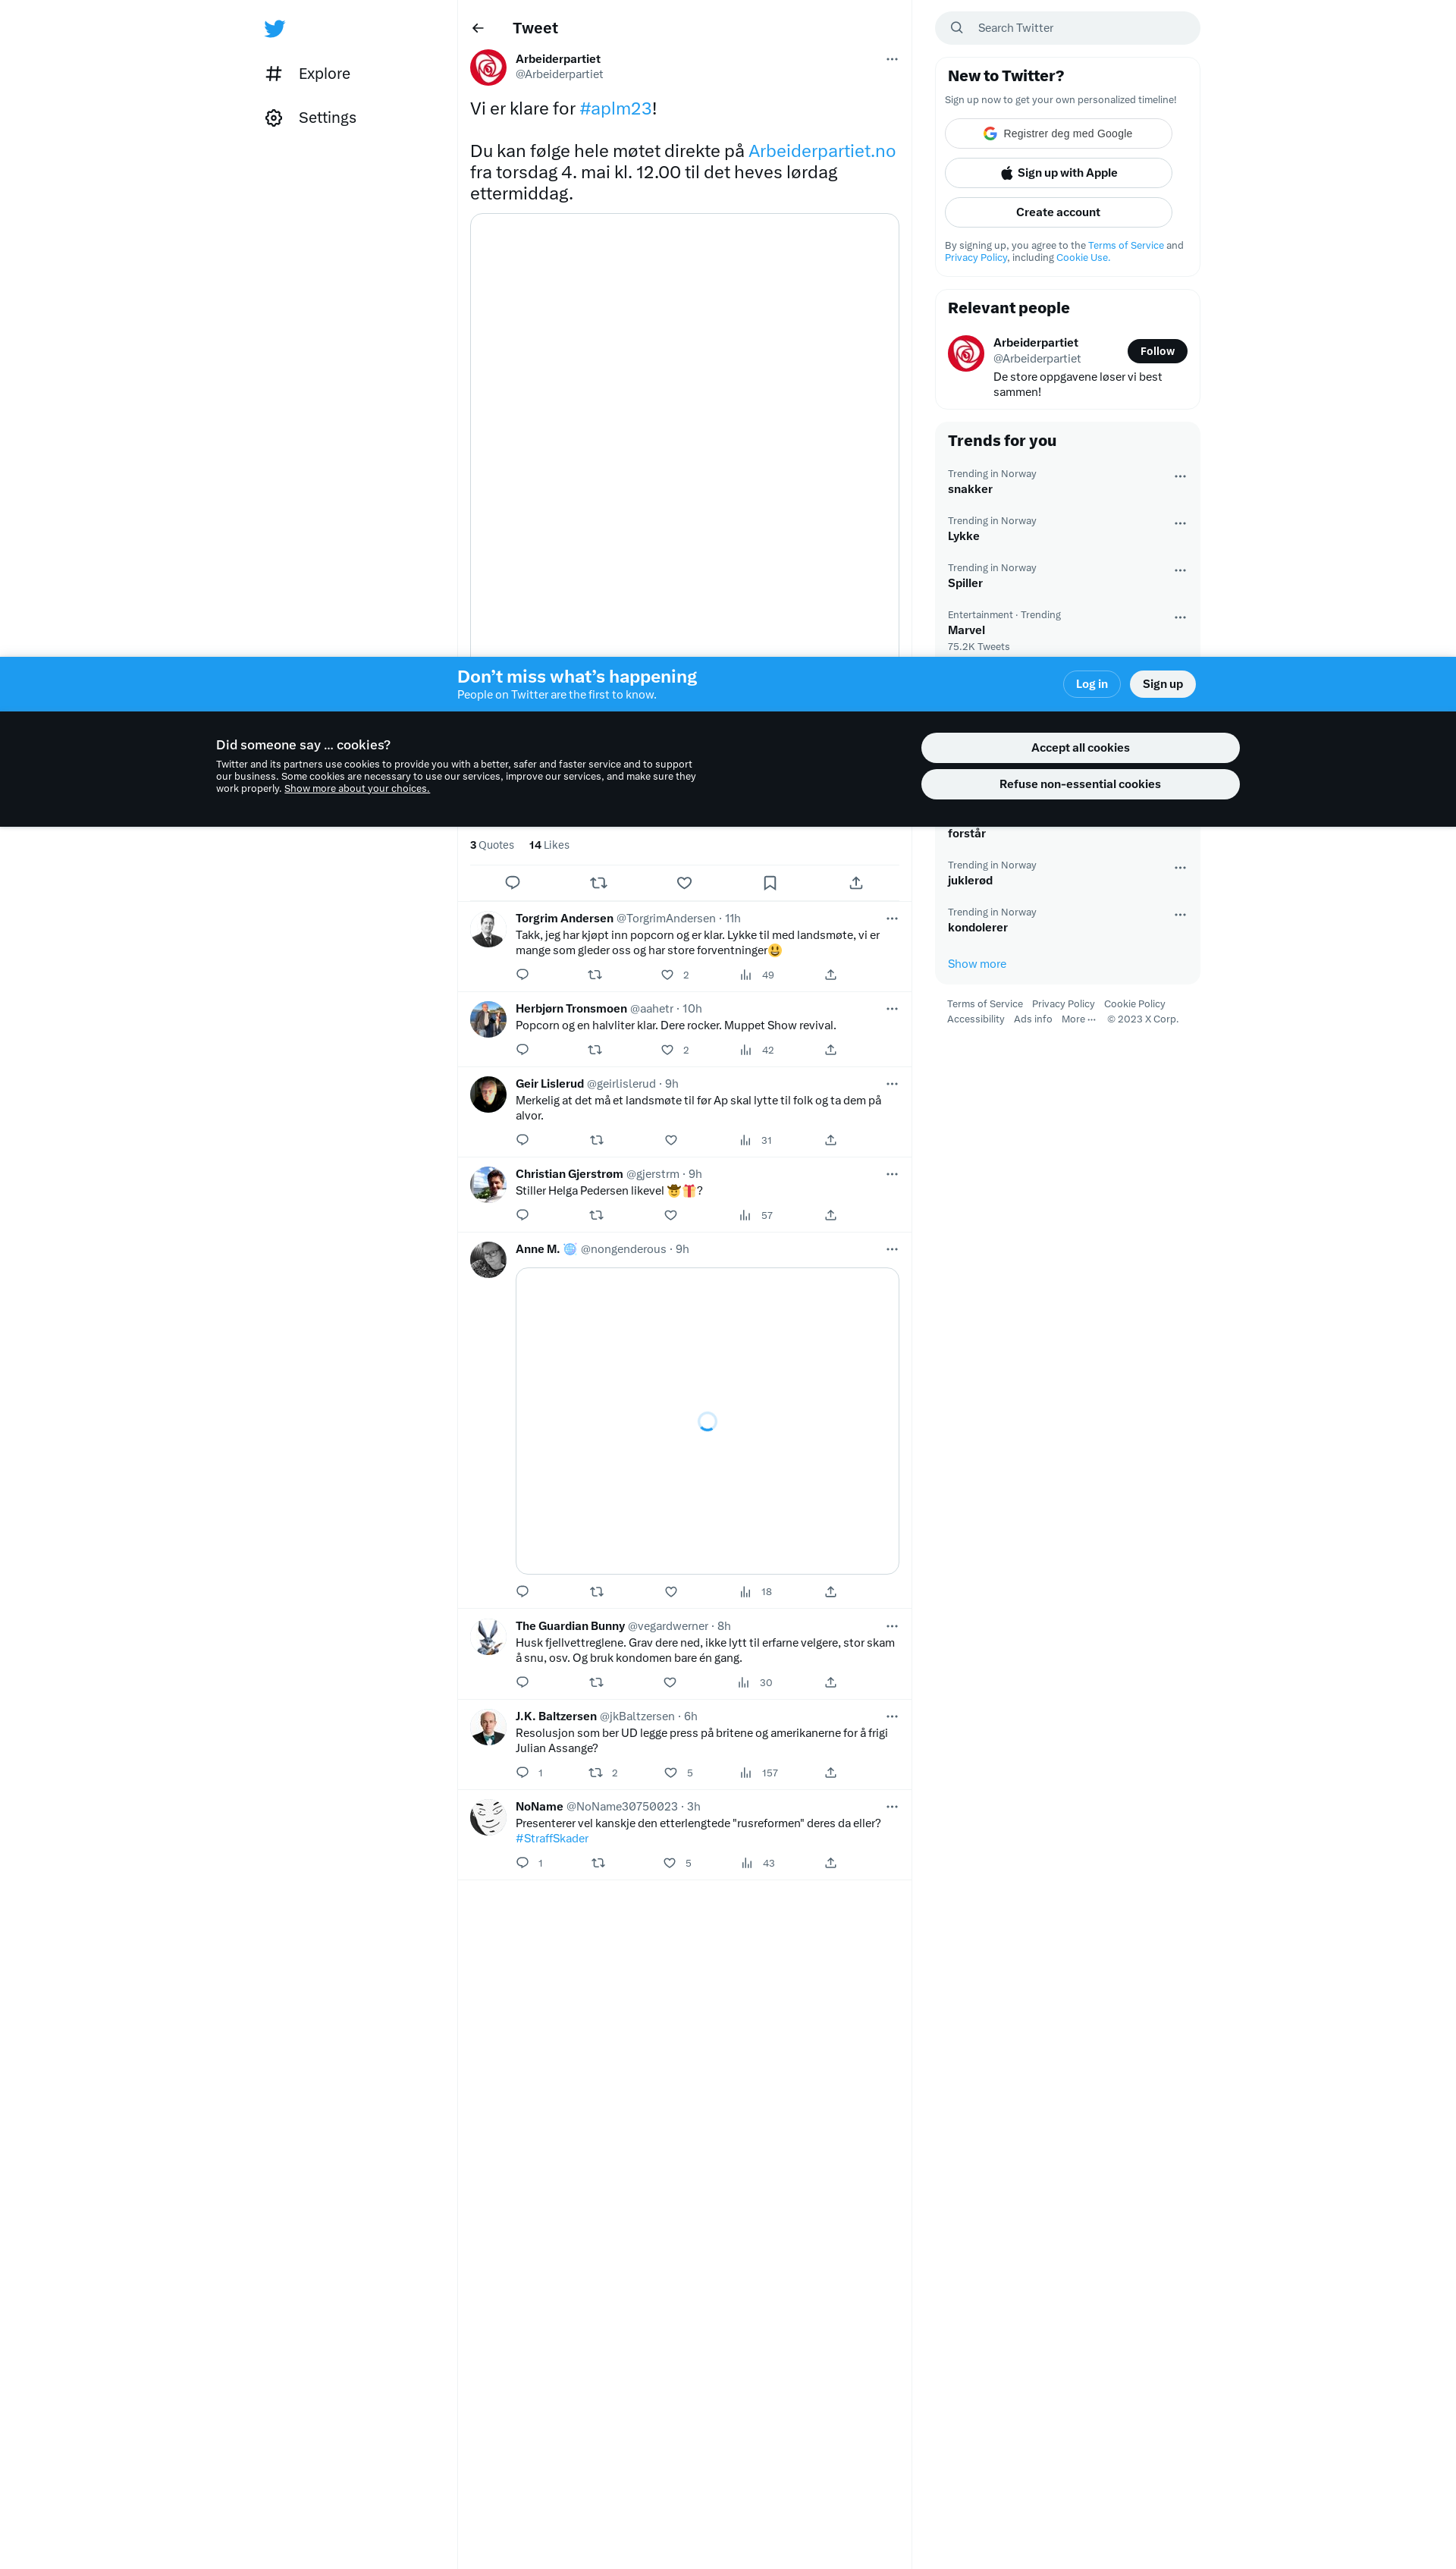Register with Google button
Screen dimensions: 1456x2569
pos(1058,134)
